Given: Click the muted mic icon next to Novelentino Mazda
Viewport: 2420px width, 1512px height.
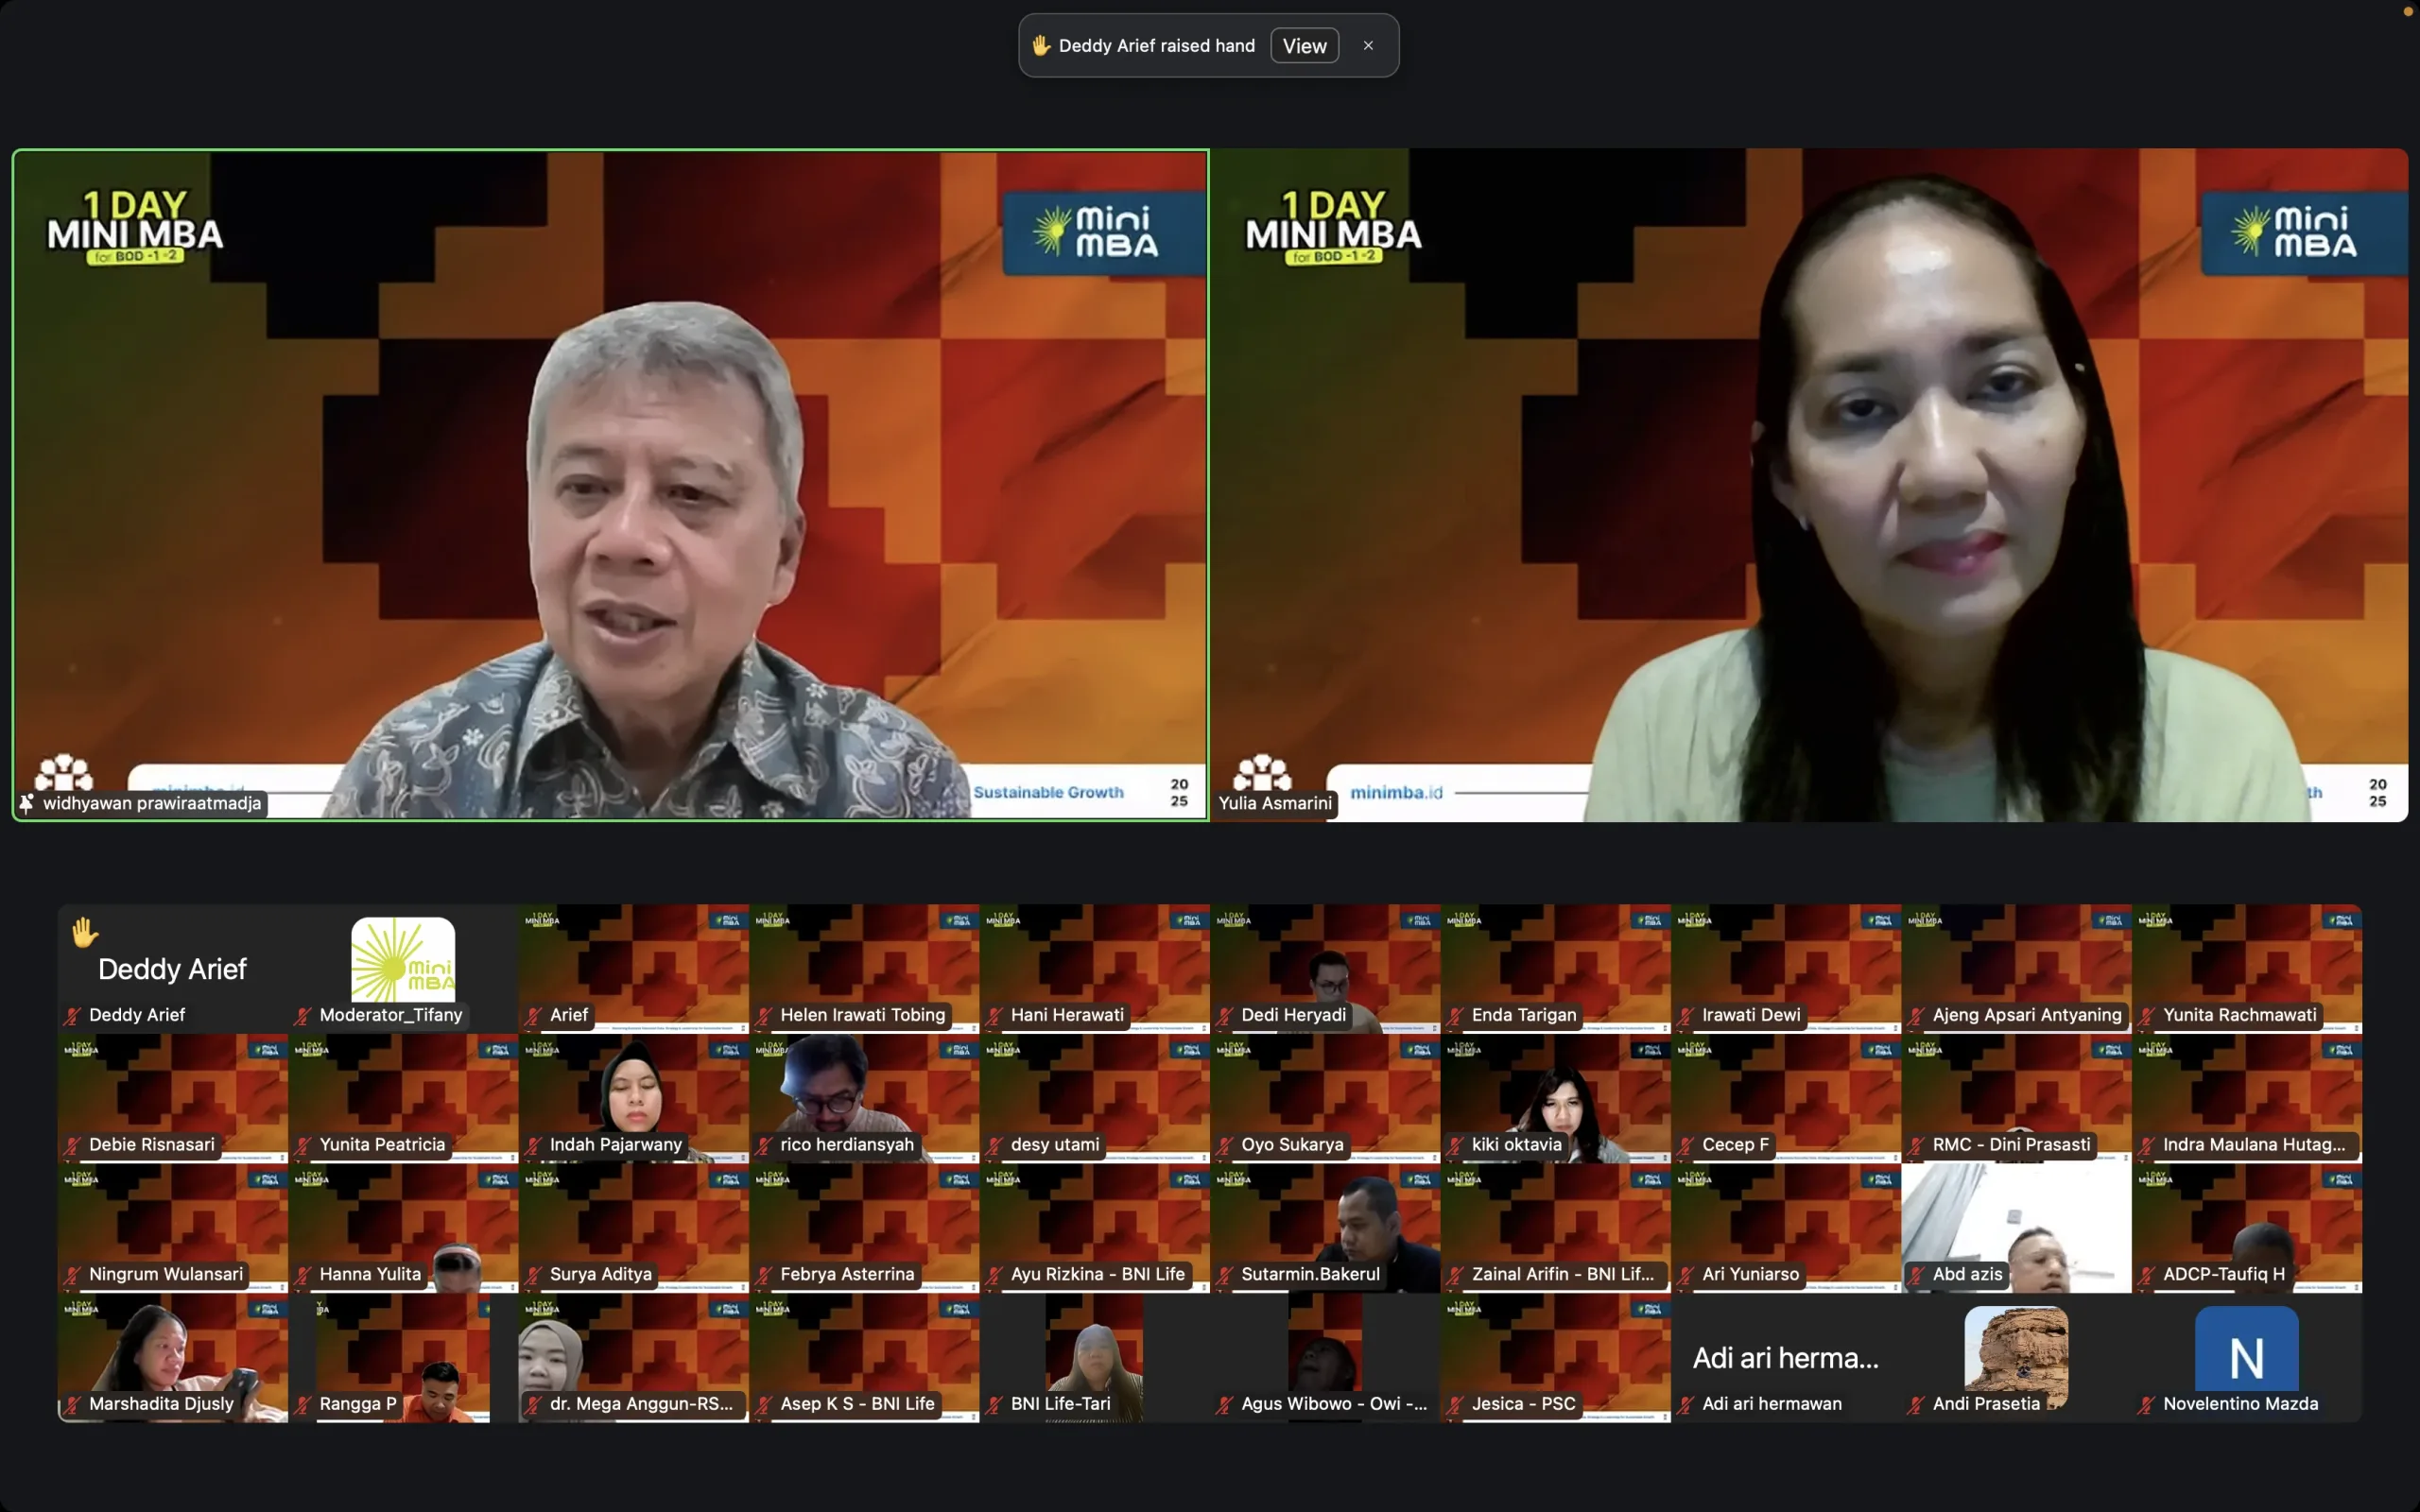Looking at the screenshot, I should click(2146, 1405).
